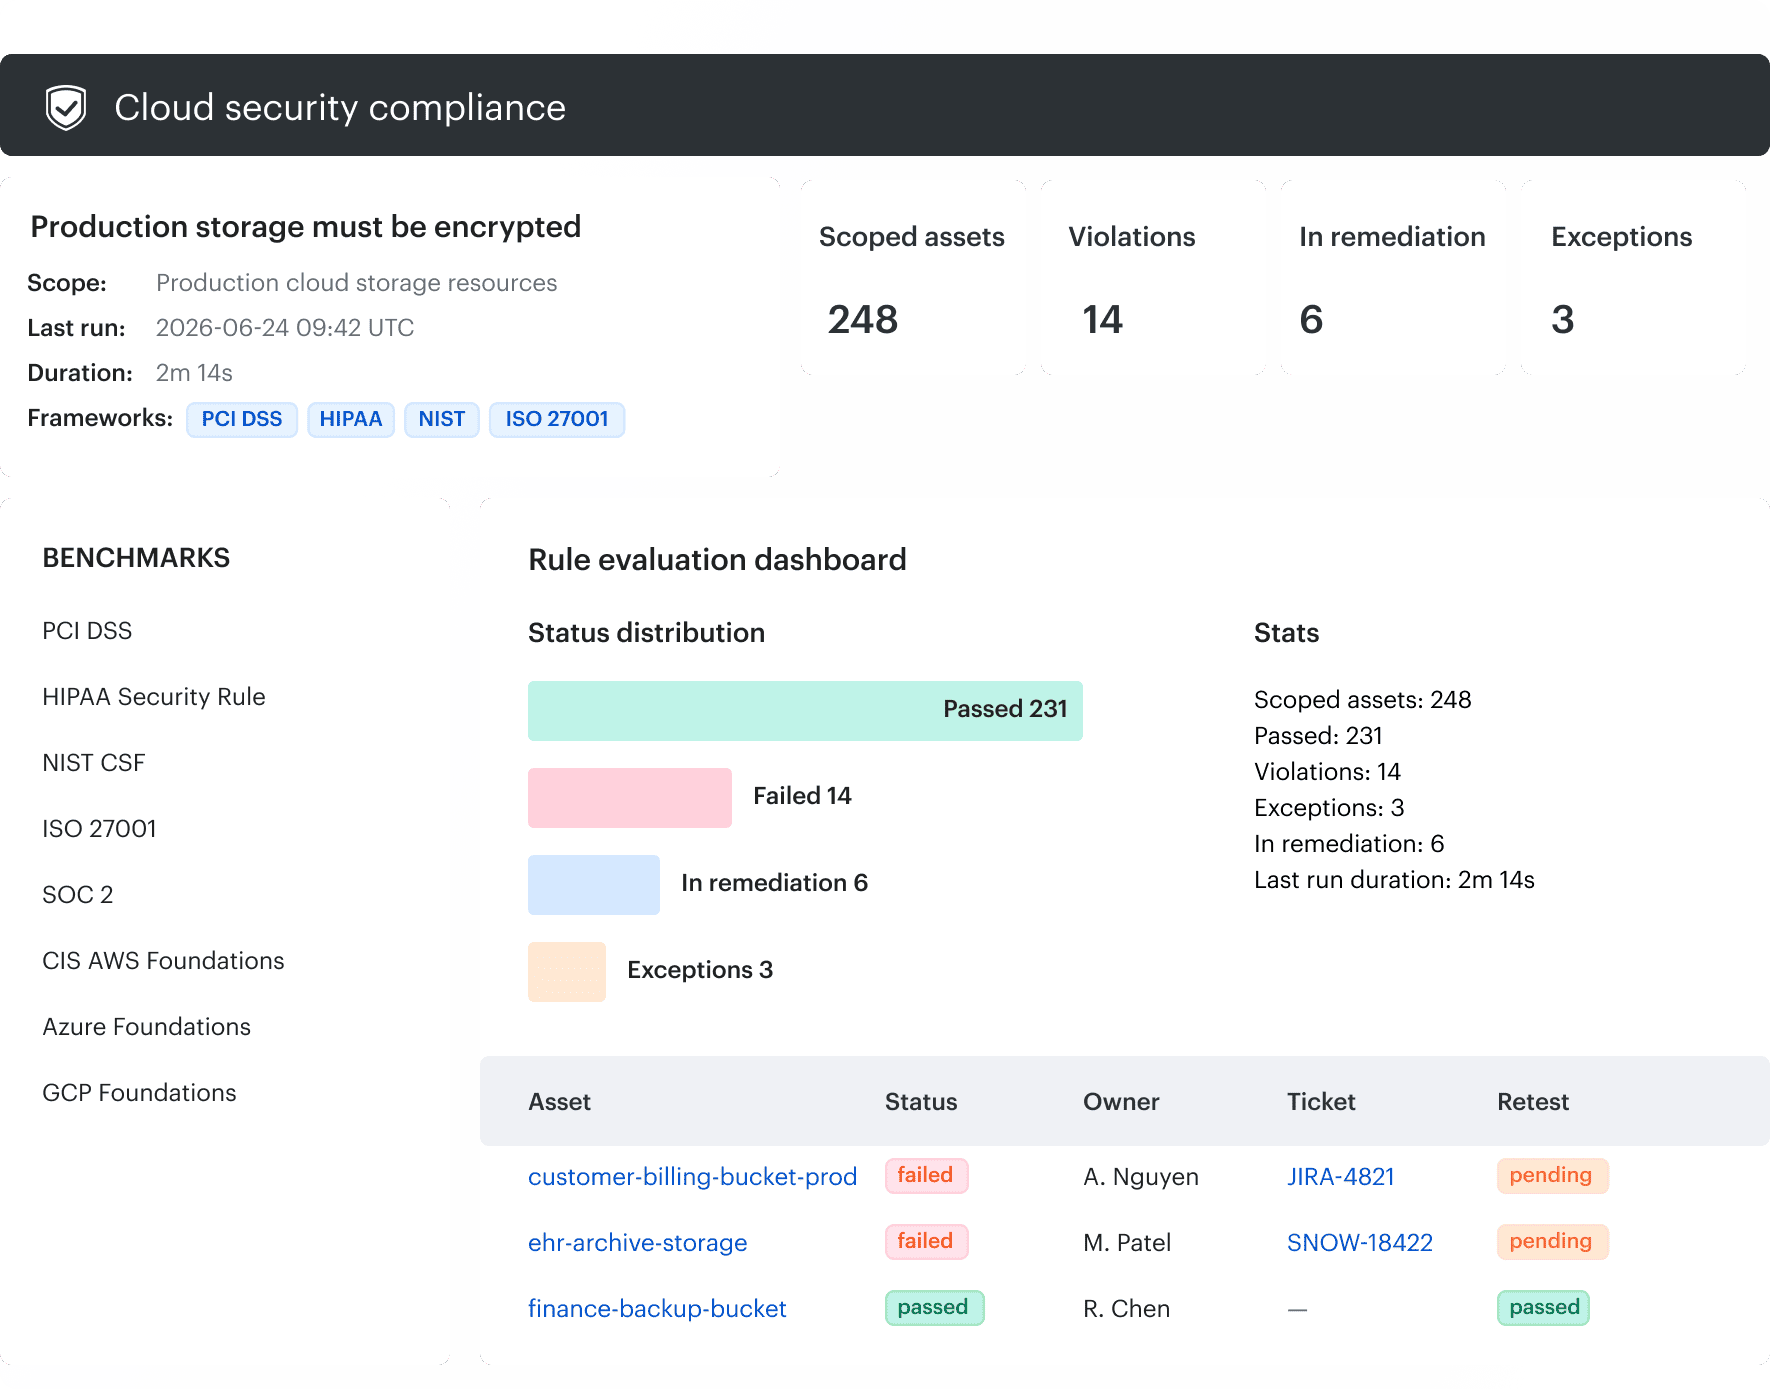Open NIST CSF benchmark

94,763
